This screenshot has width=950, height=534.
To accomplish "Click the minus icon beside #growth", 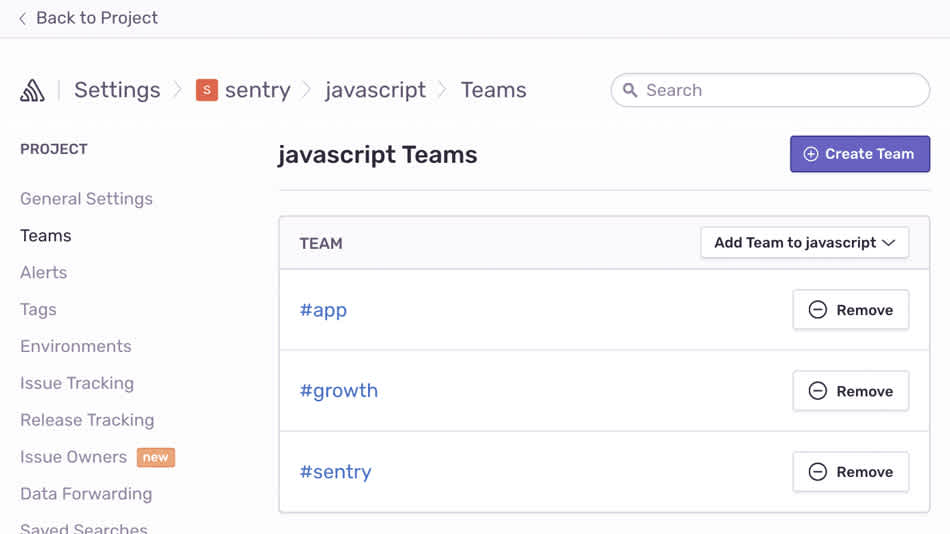I will pyautogui.click(x=817, y=391).
